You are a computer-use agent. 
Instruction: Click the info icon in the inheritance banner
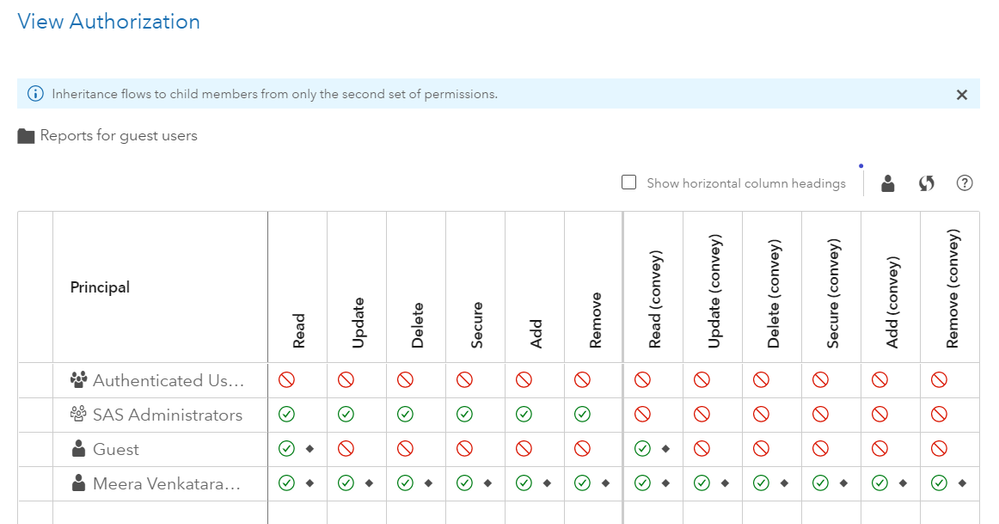point(36,94)
